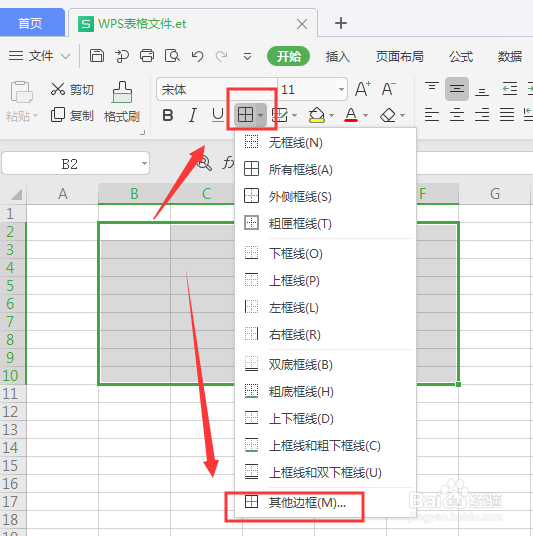Open the Name Box dropdown arrow
The width and height of the screenshot is (533, 536).
[144, 163]
